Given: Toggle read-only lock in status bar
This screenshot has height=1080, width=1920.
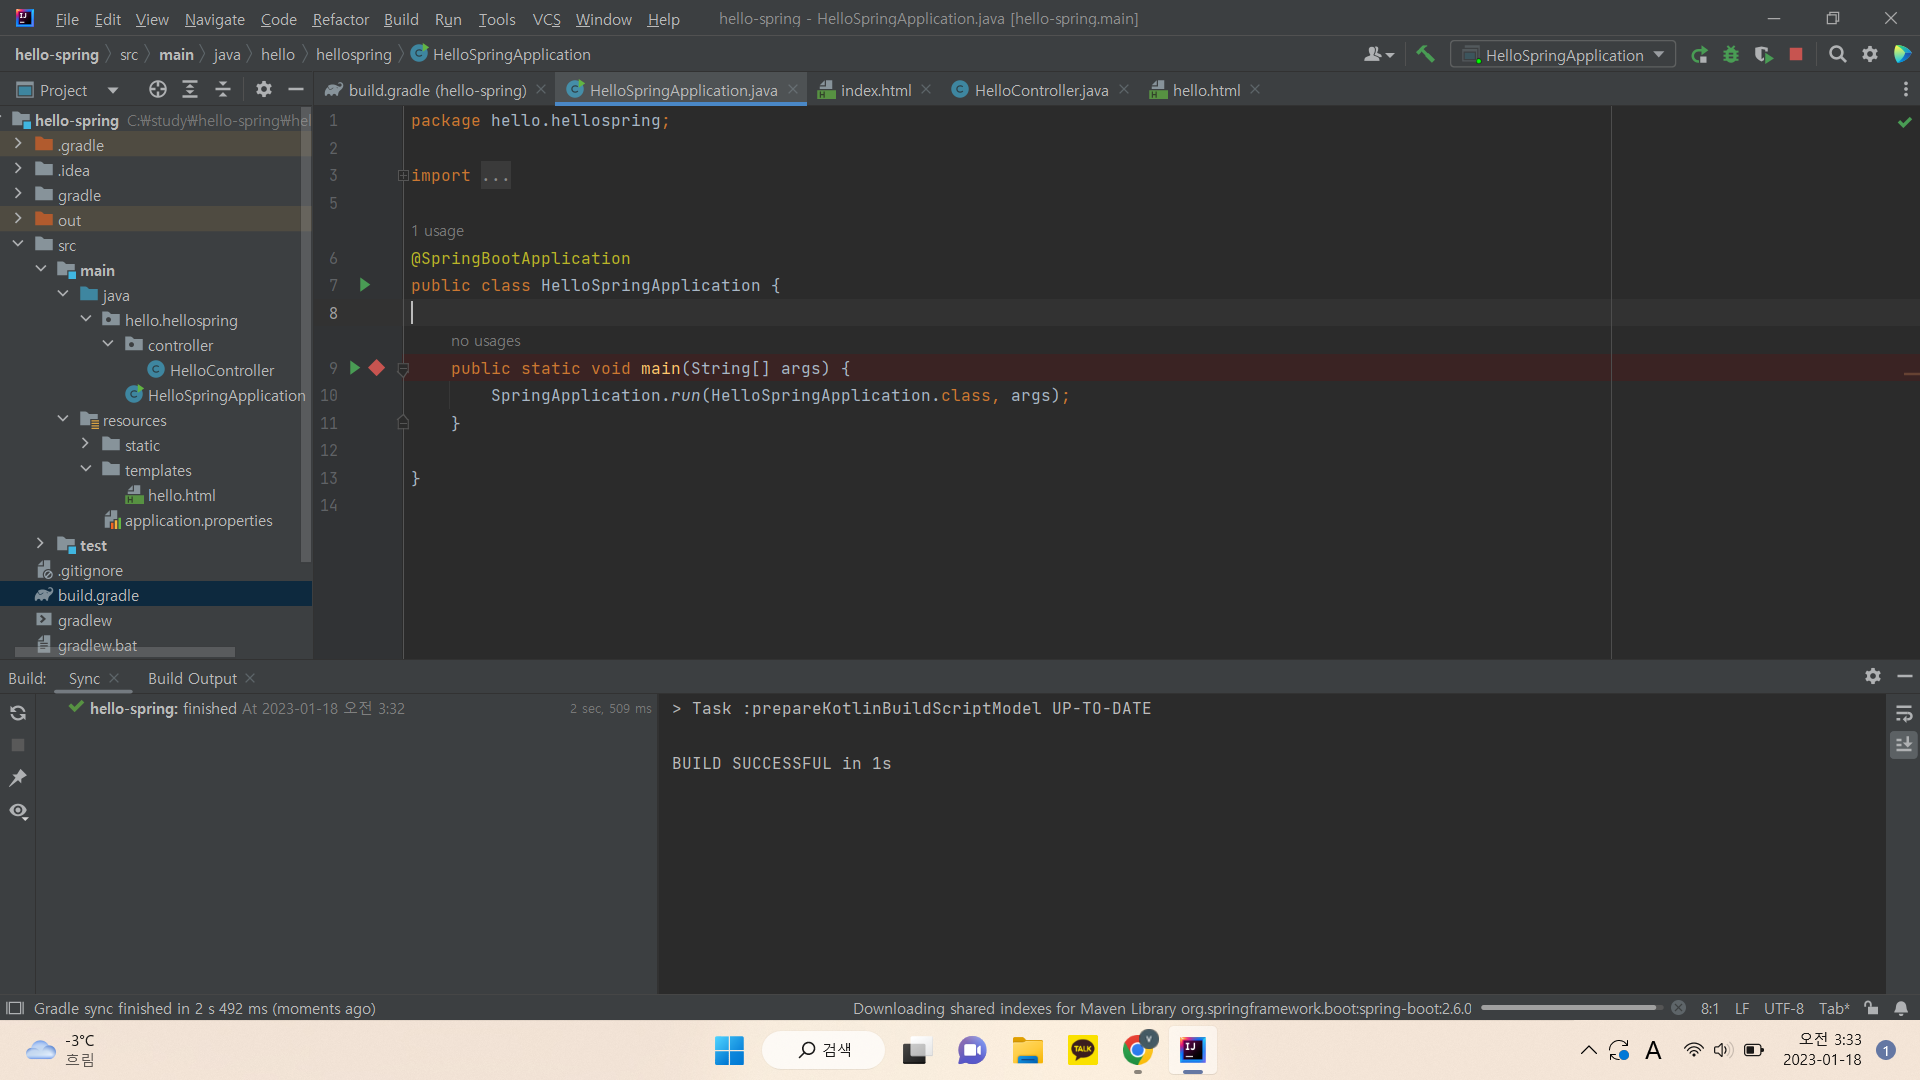Looking at the screenshot, I should (1871, 1008).
